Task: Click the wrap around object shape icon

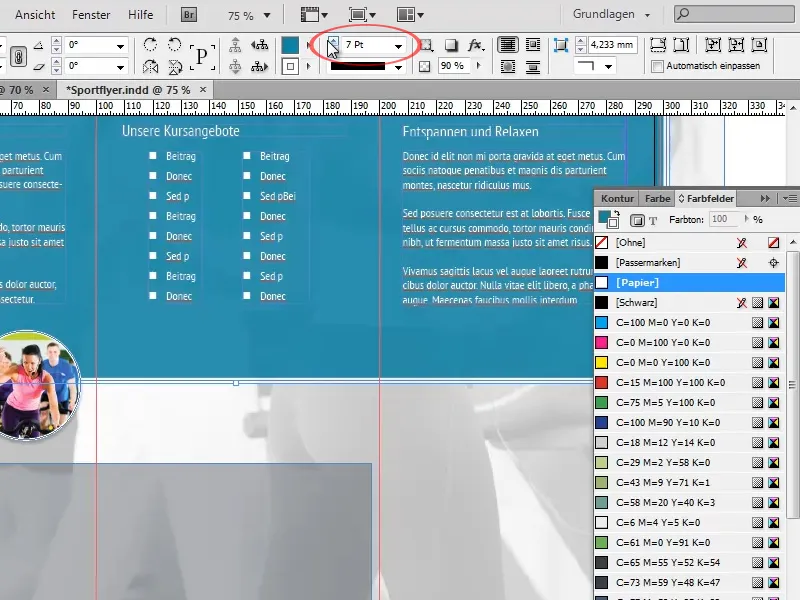Action: coord(508,66)
